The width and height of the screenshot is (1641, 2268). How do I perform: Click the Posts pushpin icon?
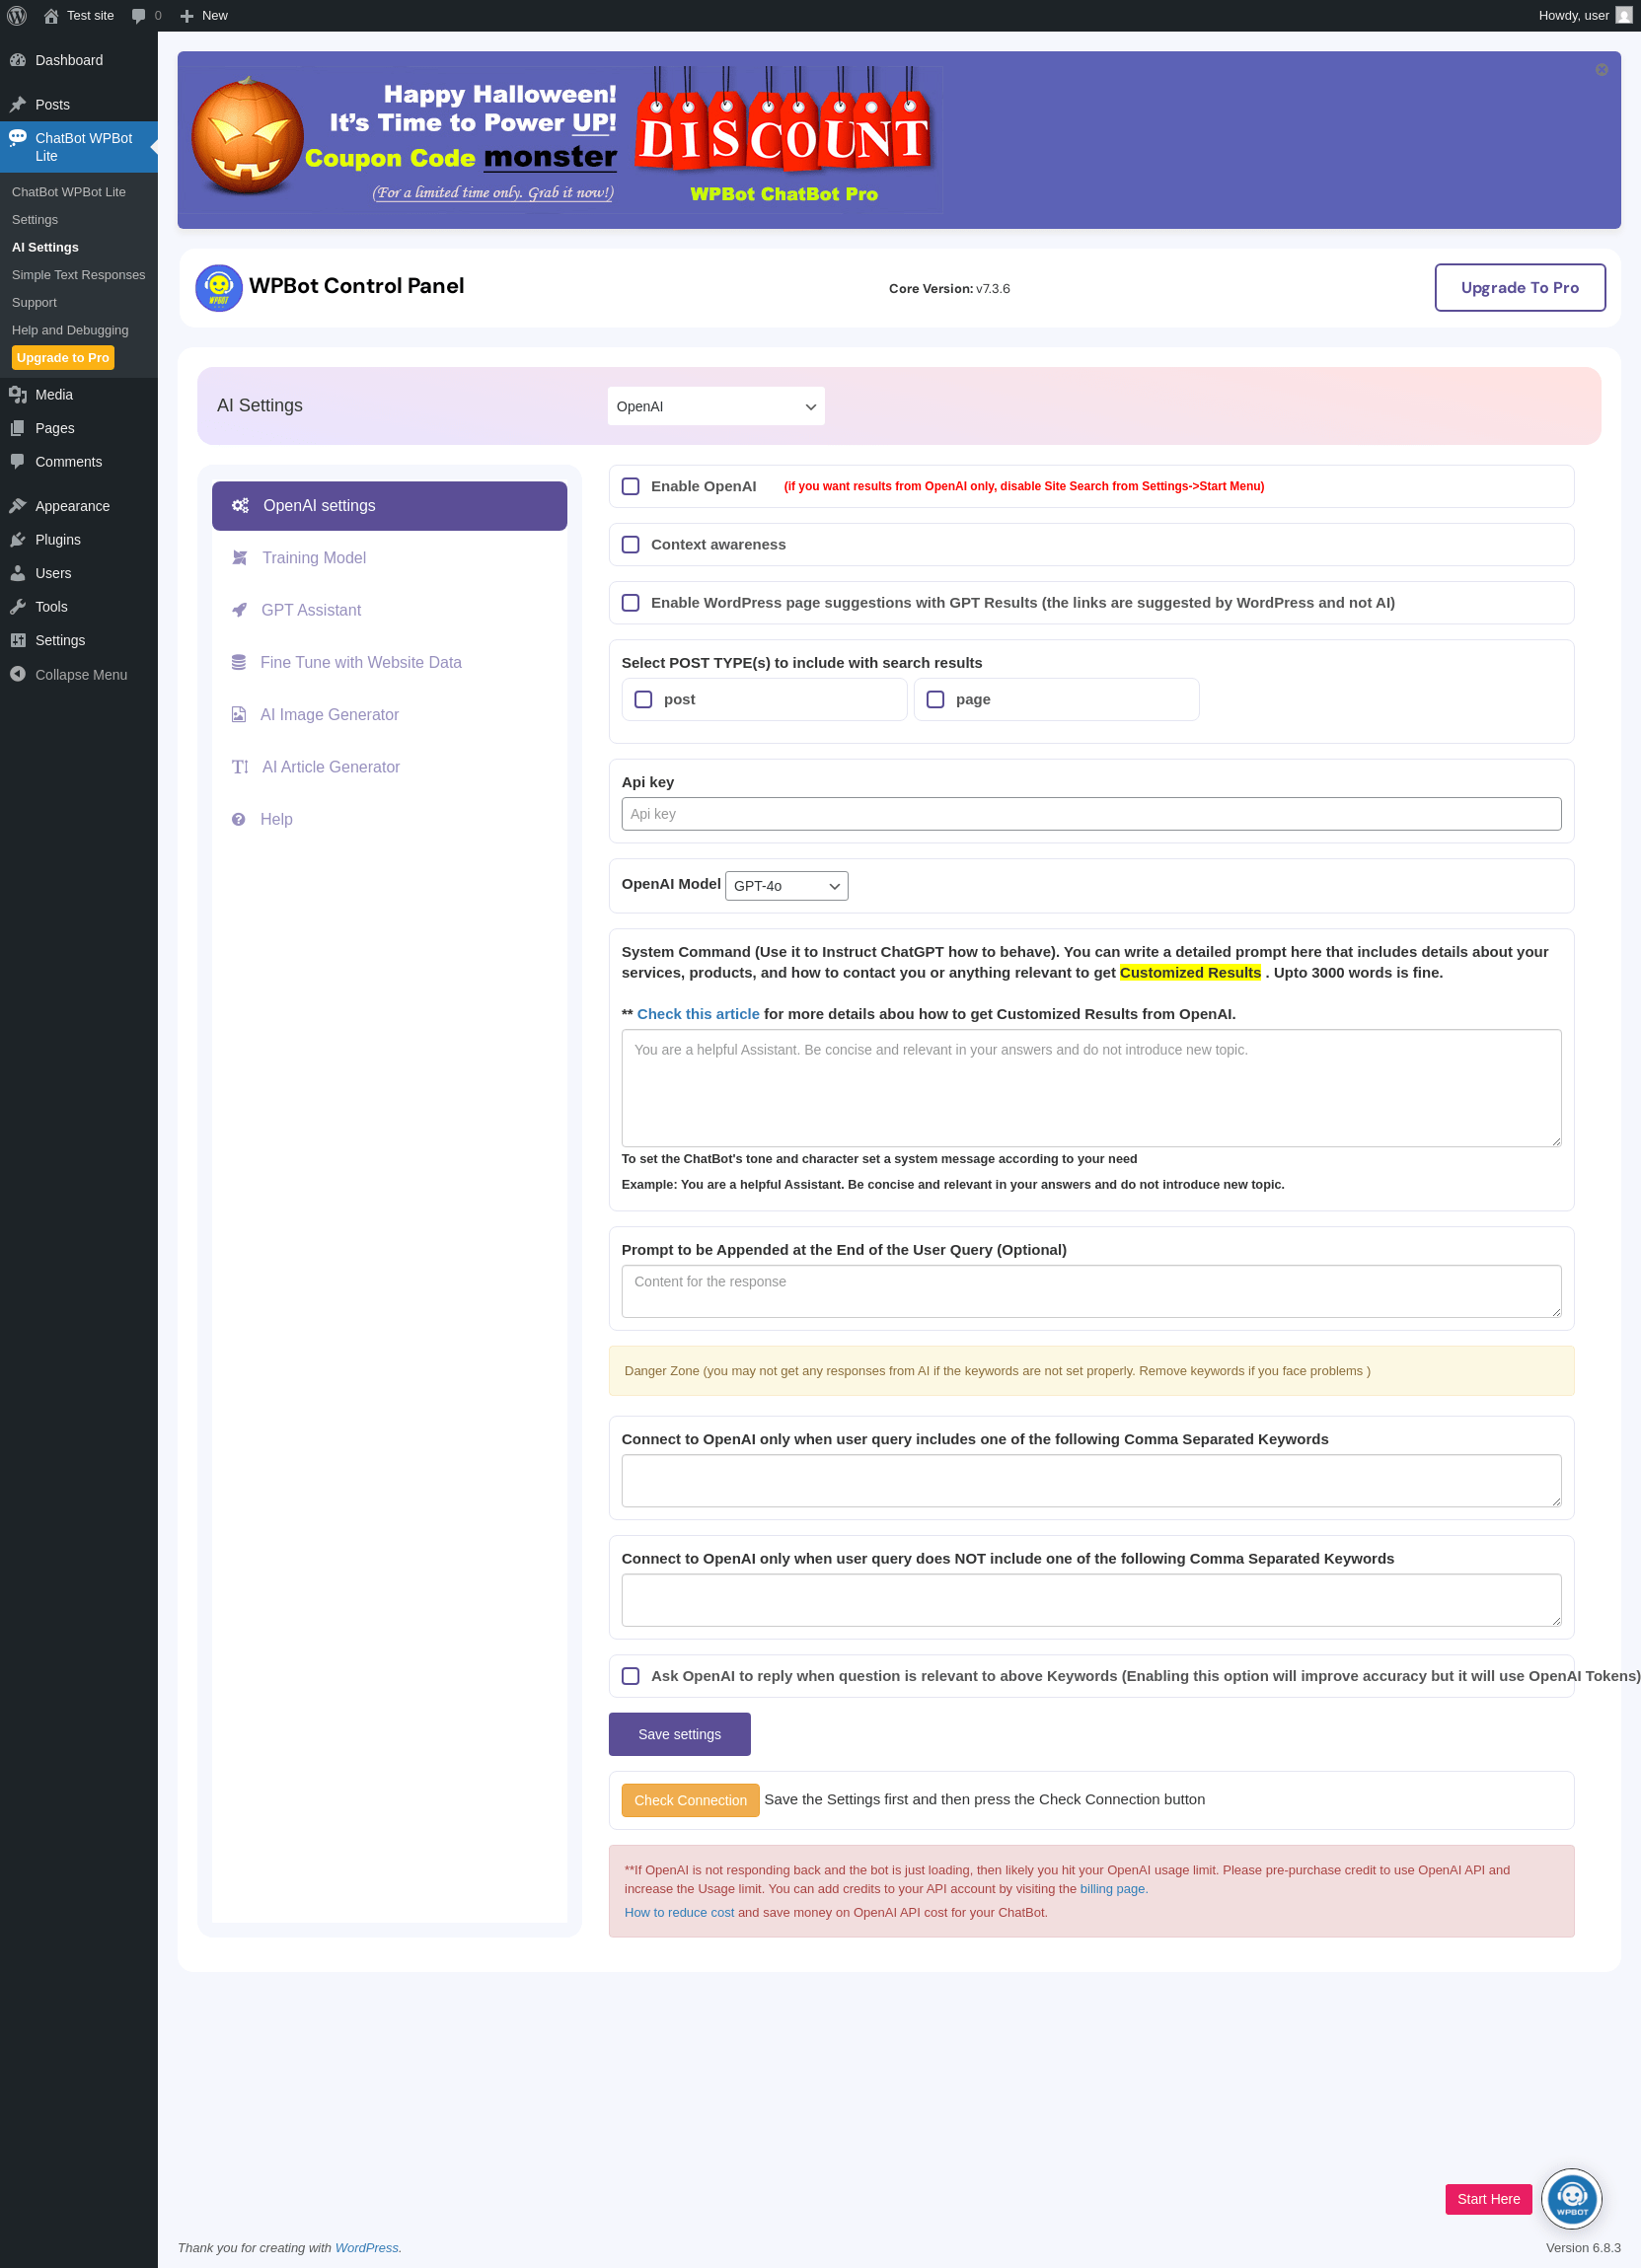[x=18, y=104]
